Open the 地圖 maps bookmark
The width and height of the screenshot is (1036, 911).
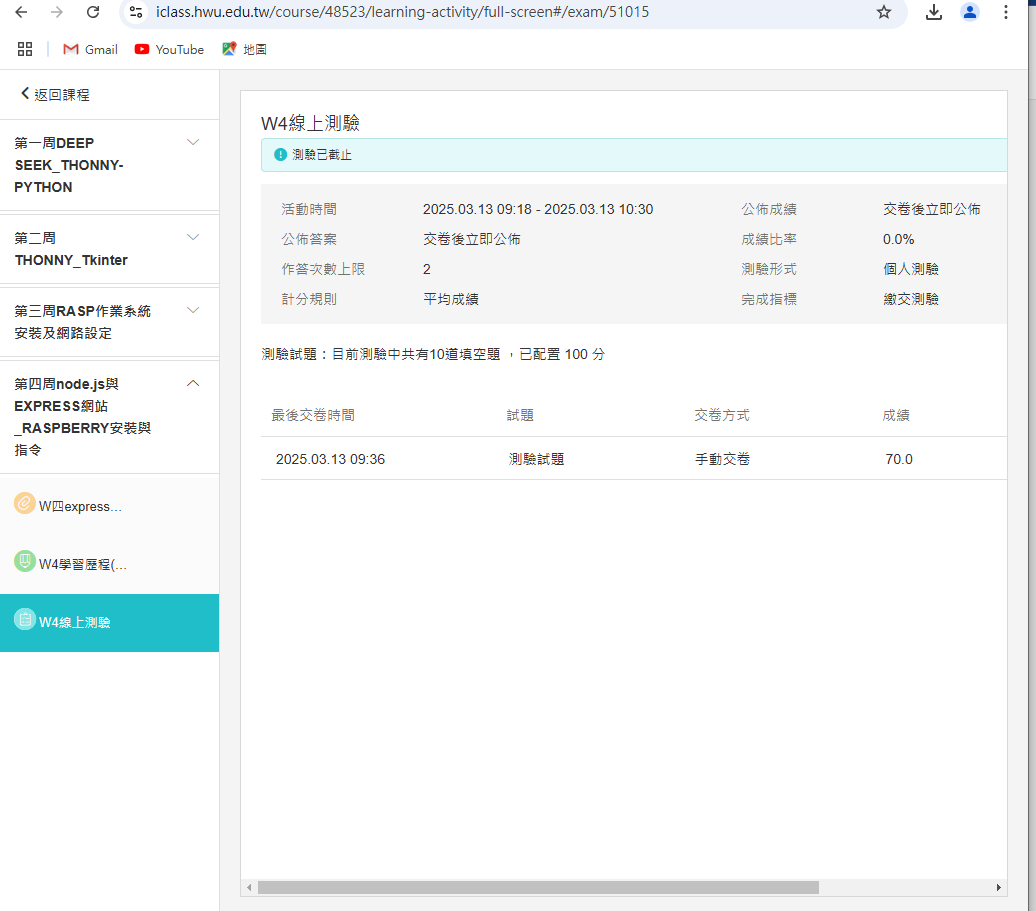(x=244, y=49)
